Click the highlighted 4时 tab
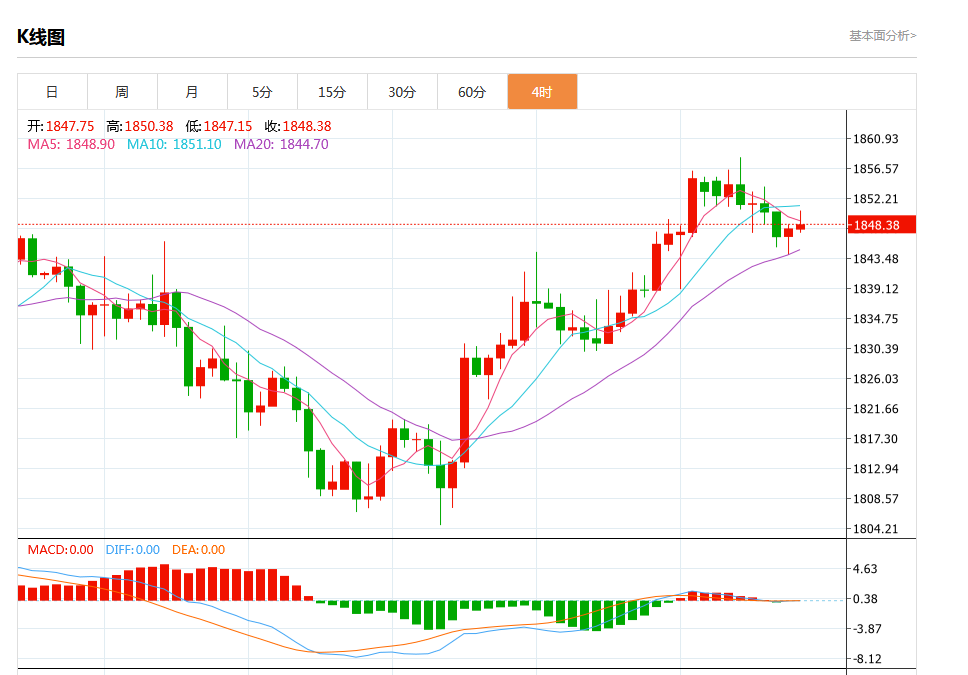 pos(542,92)
